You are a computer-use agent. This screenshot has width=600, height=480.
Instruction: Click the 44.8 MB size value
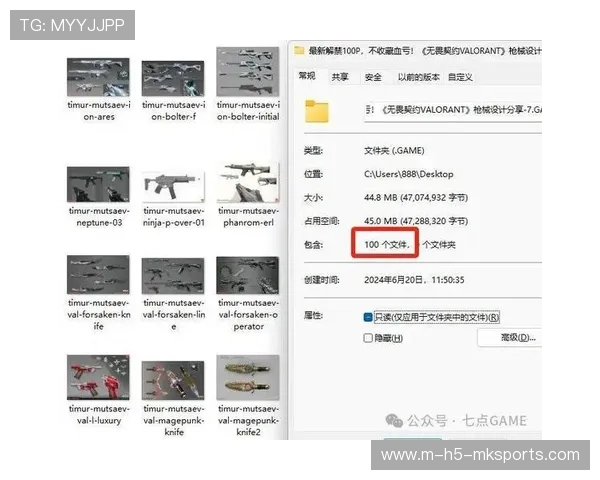click(x=416, y=198)
